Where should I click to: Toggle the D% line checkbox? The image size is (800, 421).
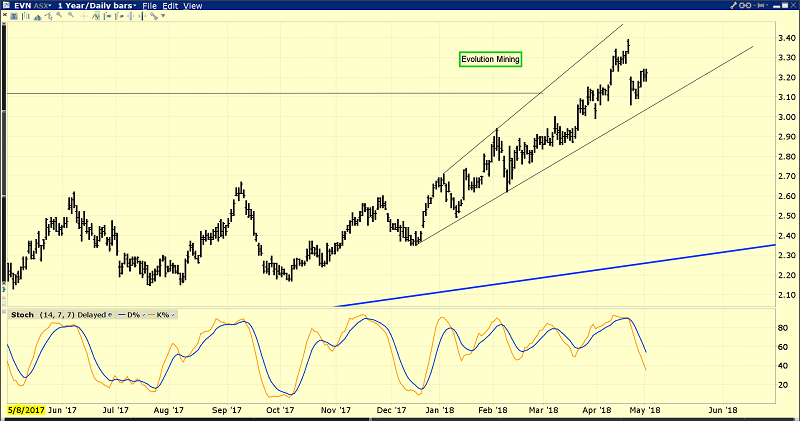pyautogui.click(x=144, y=315)
